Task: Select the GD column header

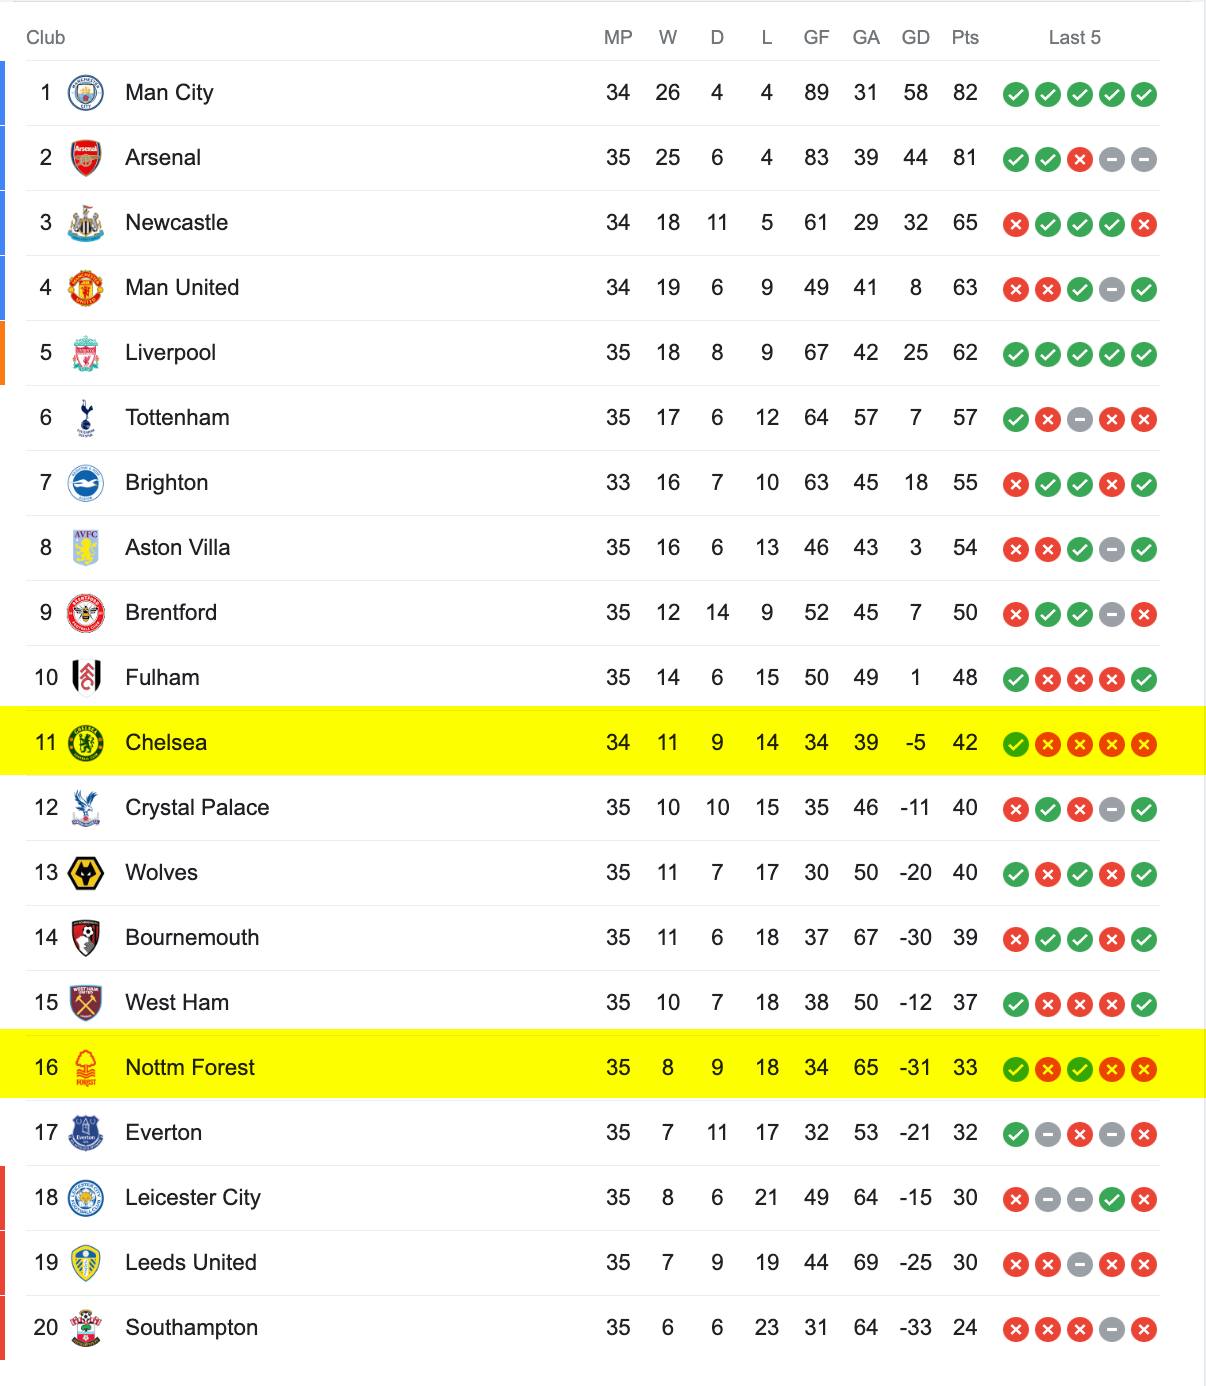Action: point(916,38)
